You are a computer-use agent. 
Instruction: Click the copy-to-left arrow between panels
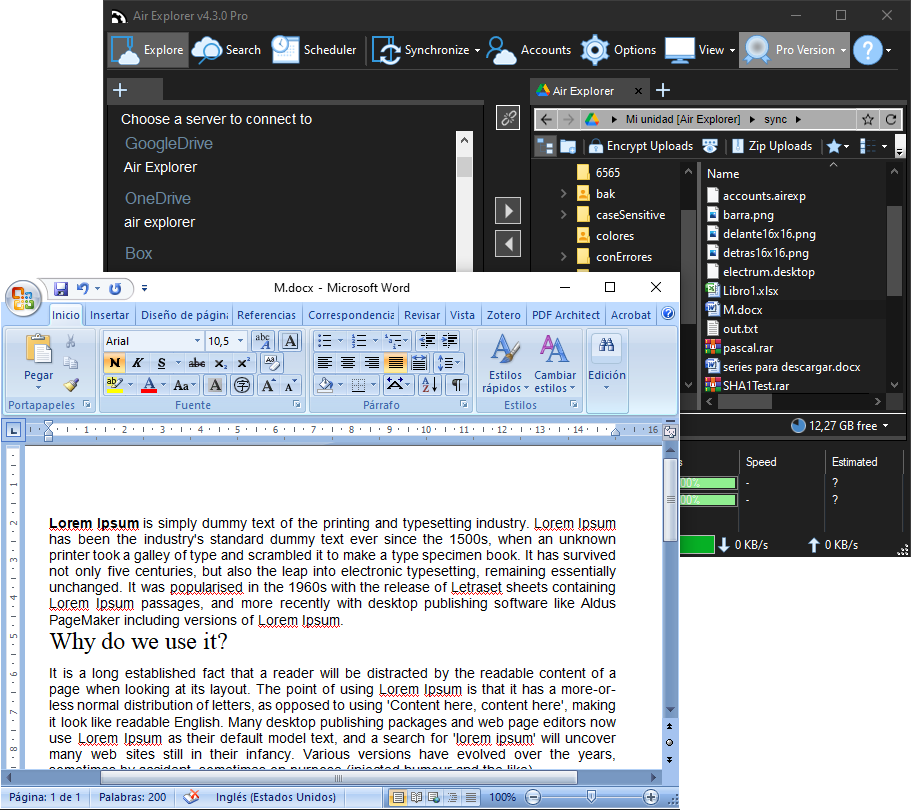click(x=508, y=243)
